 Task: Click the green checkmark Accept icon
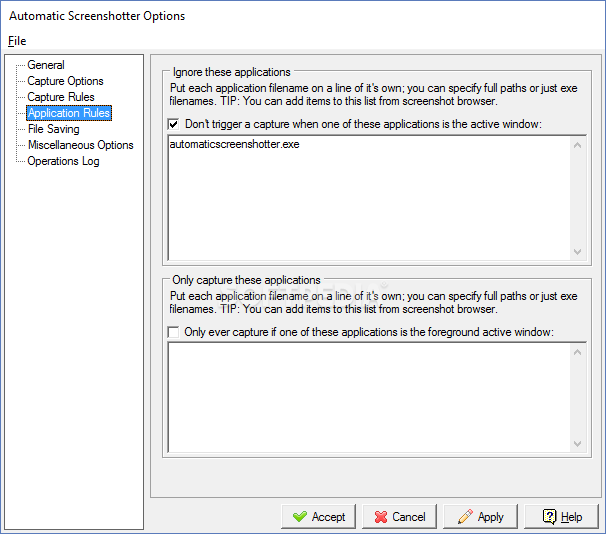[300, 517]
